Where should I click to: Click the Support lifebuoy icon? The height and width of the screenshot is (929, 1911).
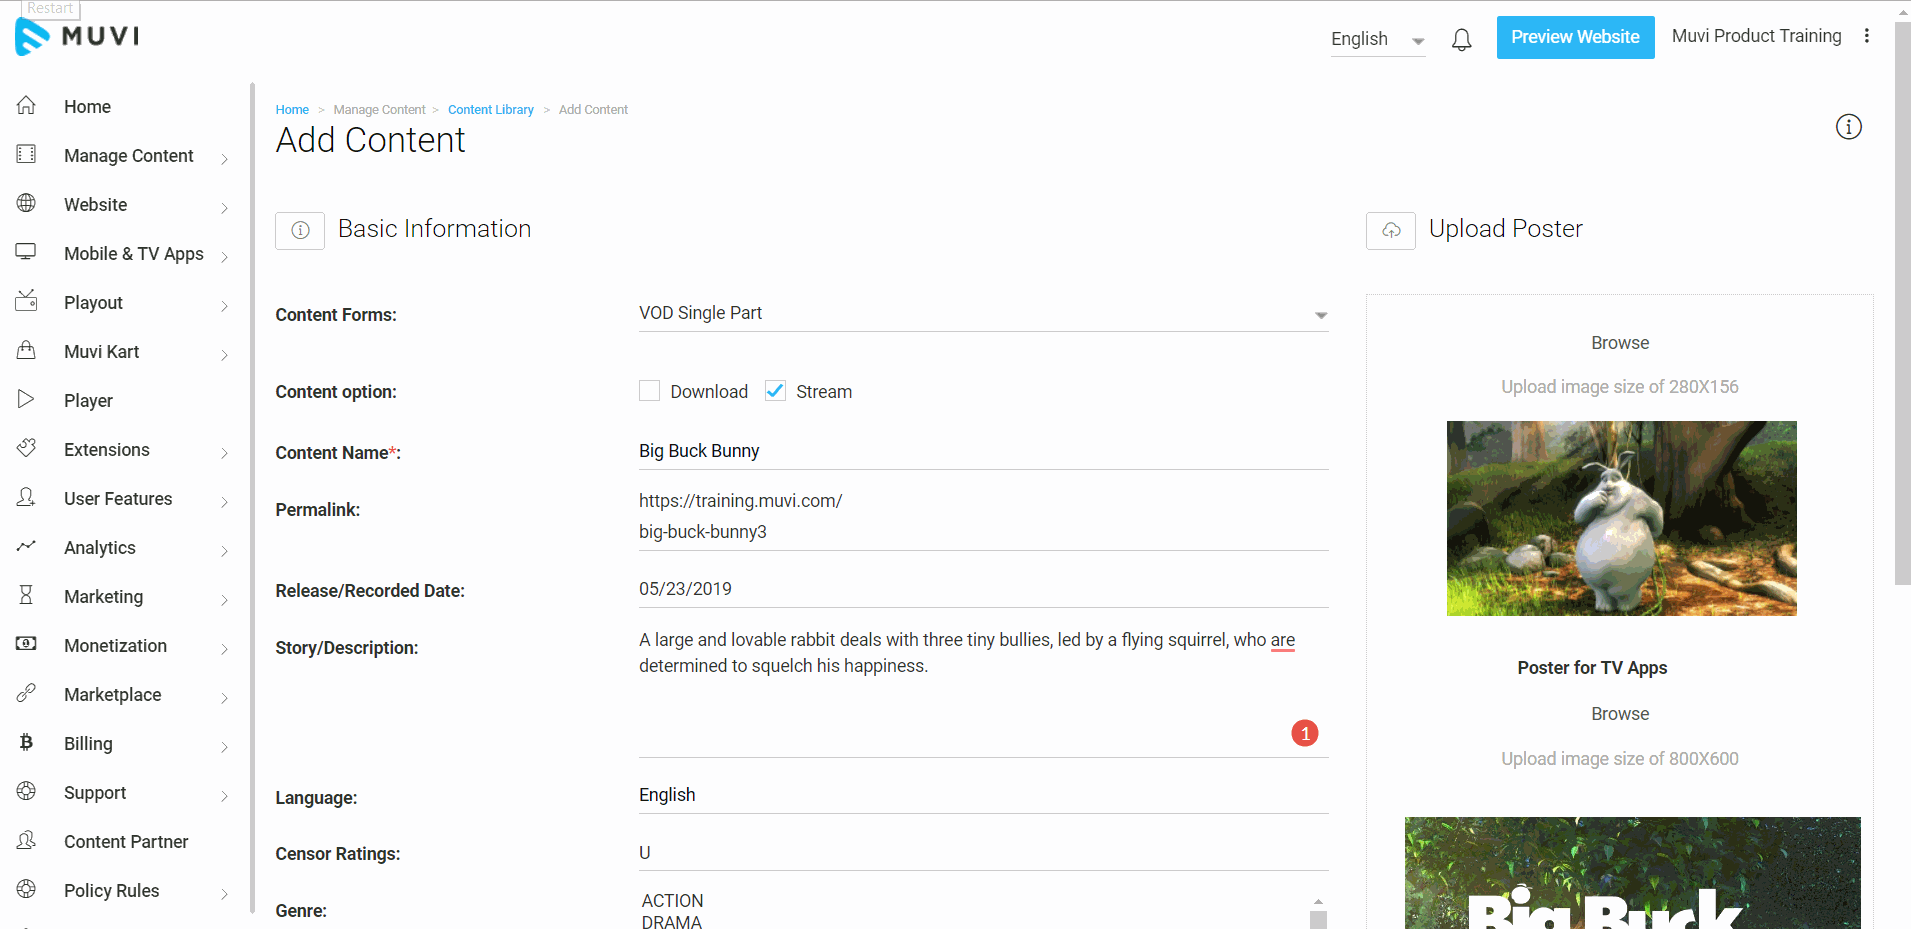26,791
